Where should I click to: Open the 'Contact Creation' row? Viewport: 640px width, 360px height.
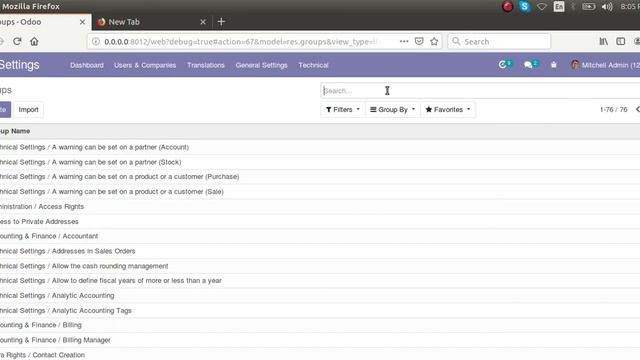[320, 354]
